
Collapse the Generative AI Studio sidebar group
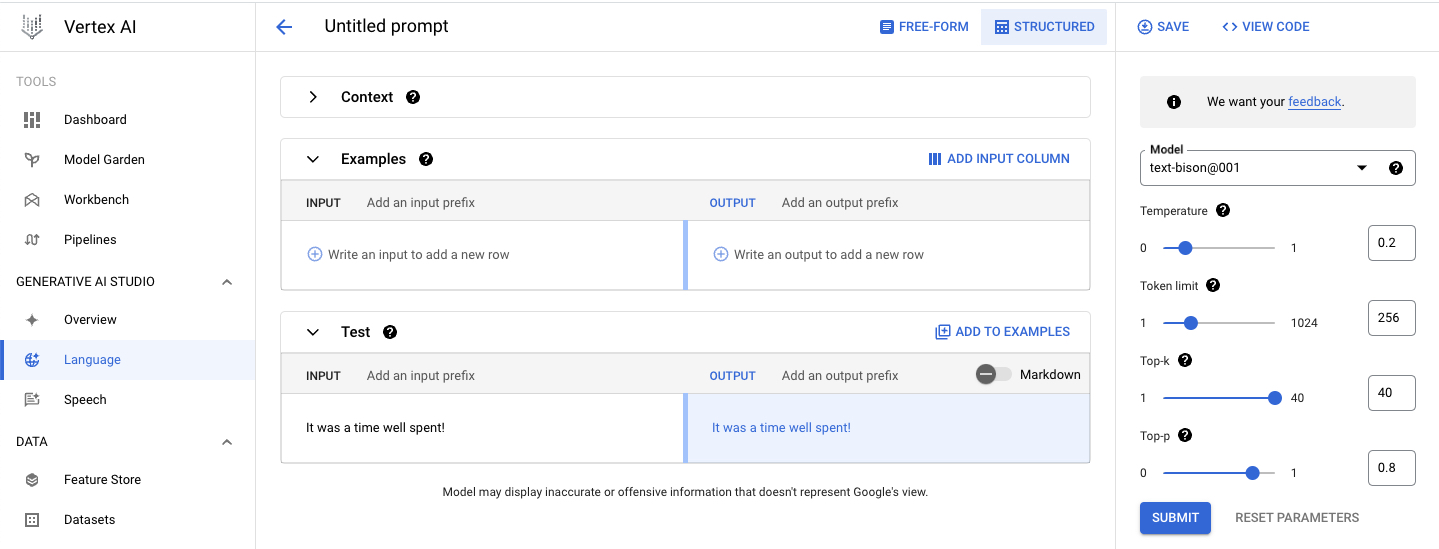227,282
